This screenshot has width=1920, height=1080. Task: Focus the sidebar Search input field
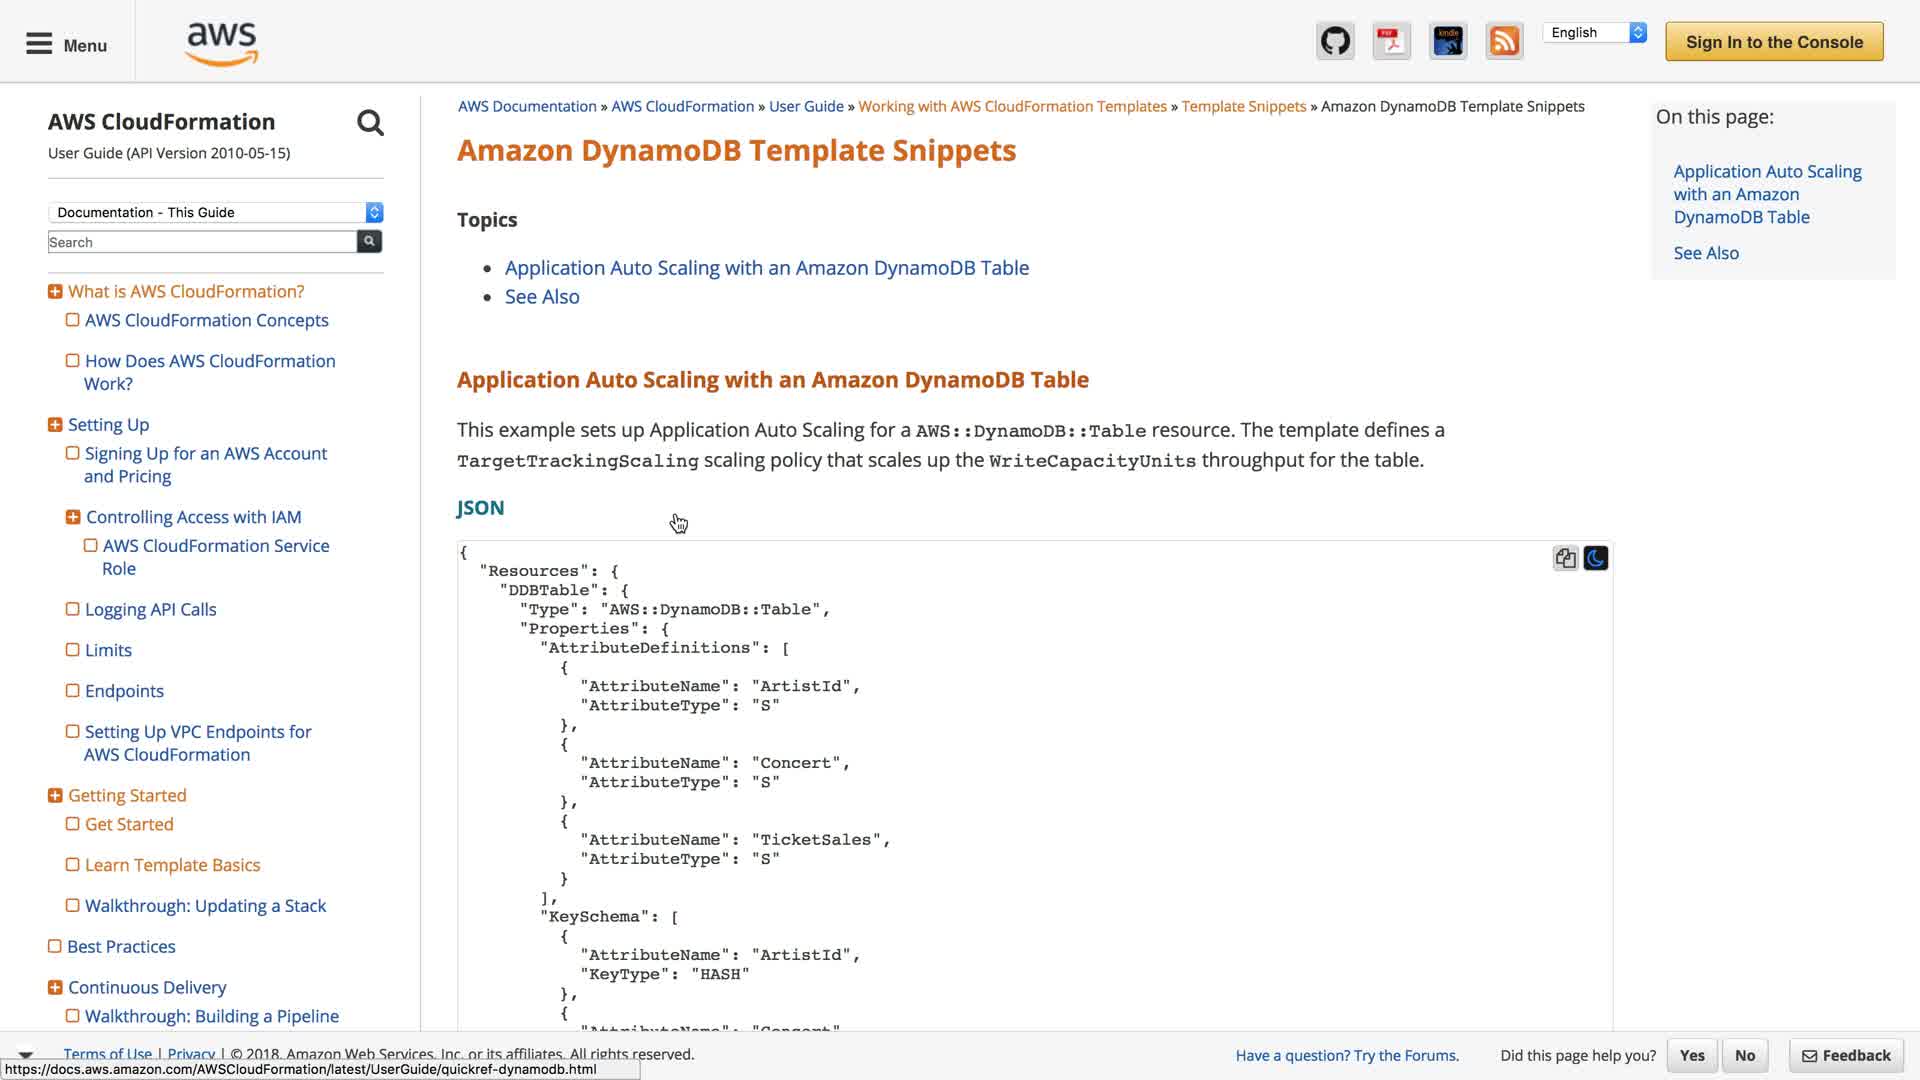click(202, 242)
